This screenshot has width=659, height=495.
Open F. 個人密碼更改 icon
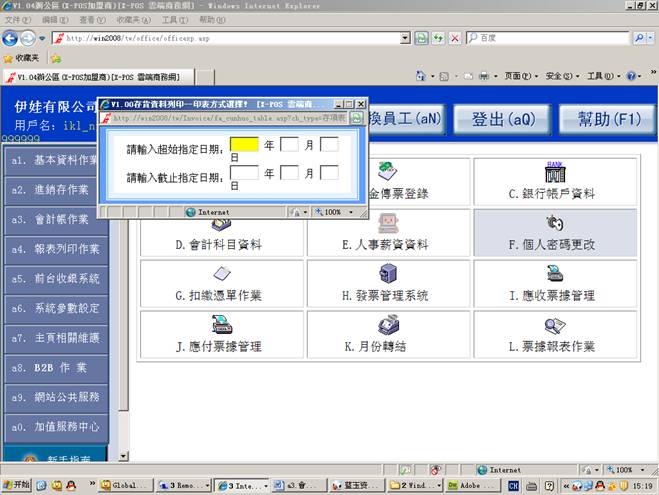pos(553,222)
